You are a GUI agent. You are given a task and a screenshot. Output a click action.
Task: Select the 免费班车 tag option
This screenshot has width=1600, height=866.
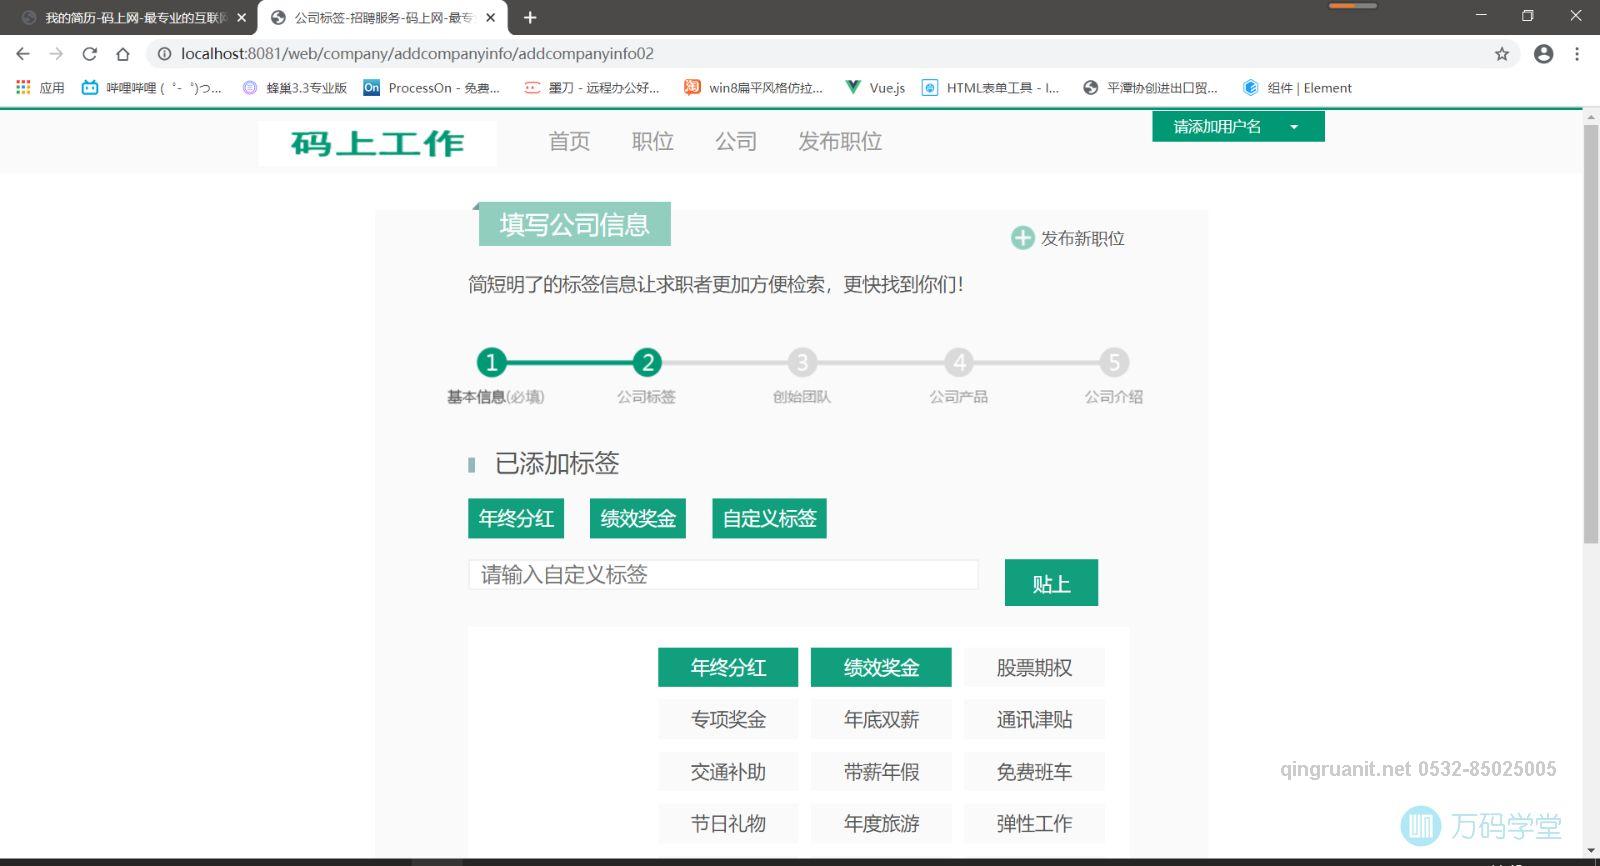1034,772
